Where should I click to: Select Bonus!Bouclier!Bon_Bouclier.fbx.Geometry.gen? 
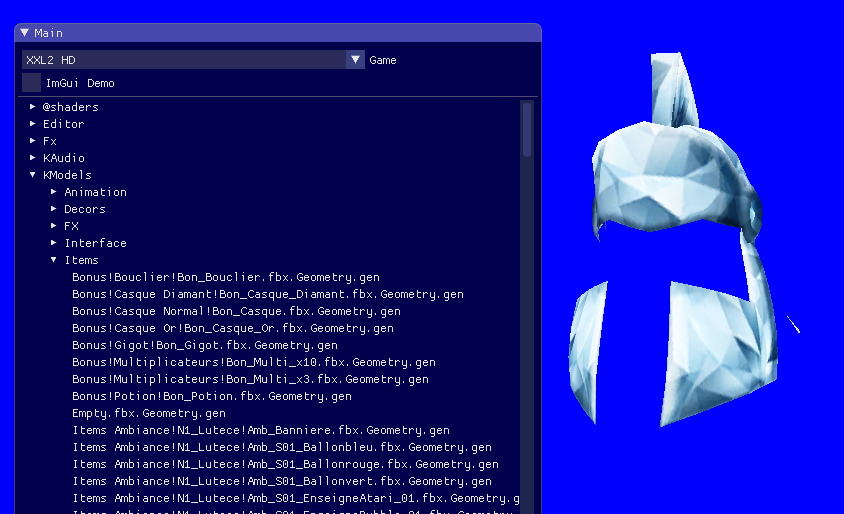tap(226, 277)
